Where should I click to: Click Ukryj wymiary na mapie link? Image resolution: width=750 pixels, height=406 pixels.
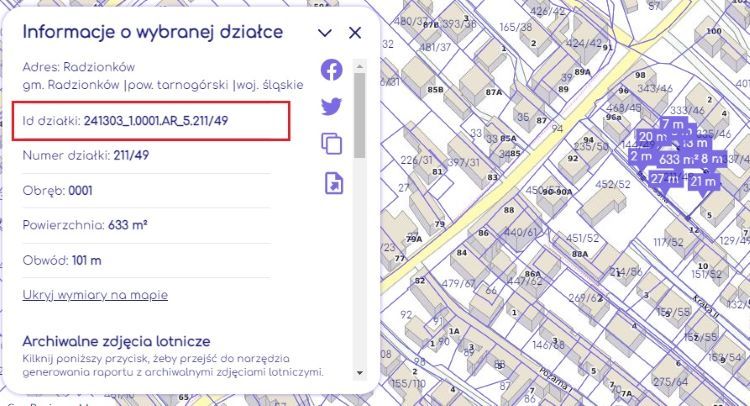pyautogui.click(x=95, y=295)
